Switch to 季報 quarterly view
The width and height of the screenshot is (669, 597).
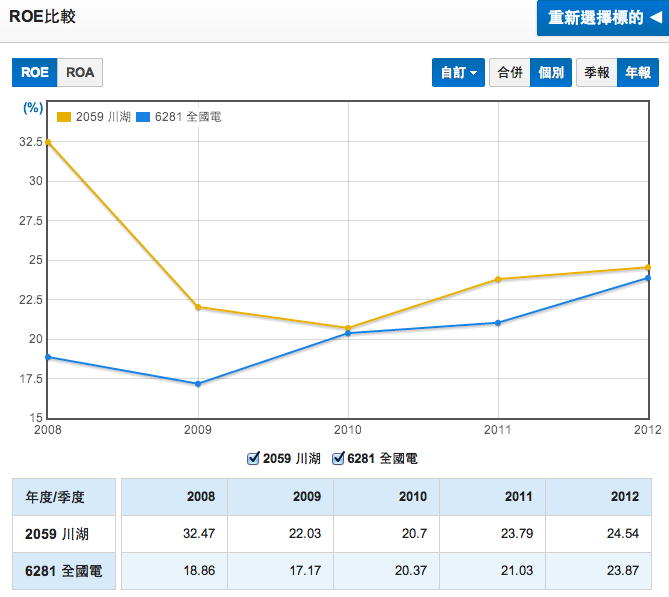[597, 72]
